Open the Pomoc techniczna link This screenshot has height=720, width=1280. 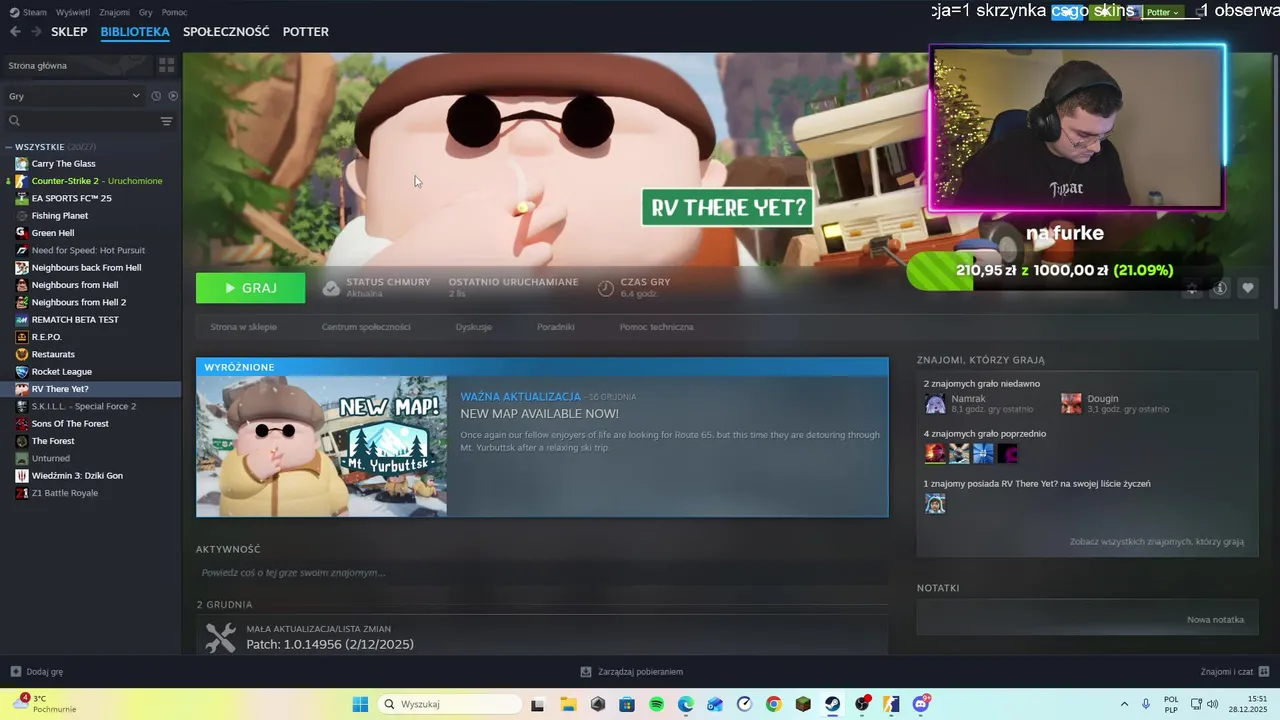point(656,327)
